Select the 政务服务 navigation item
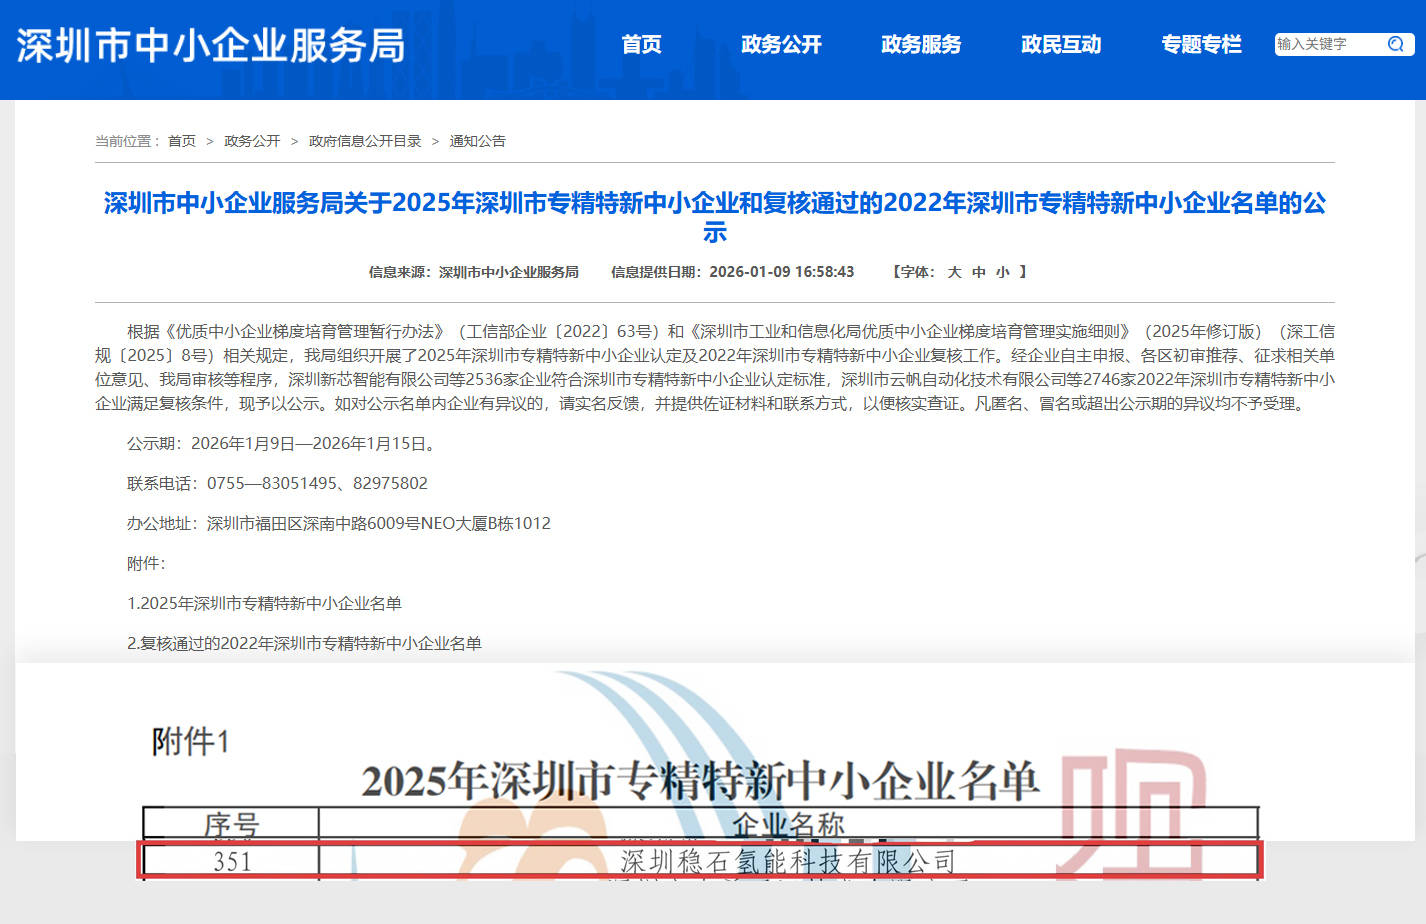1426x924 pixels. click(x=921, y=44)
